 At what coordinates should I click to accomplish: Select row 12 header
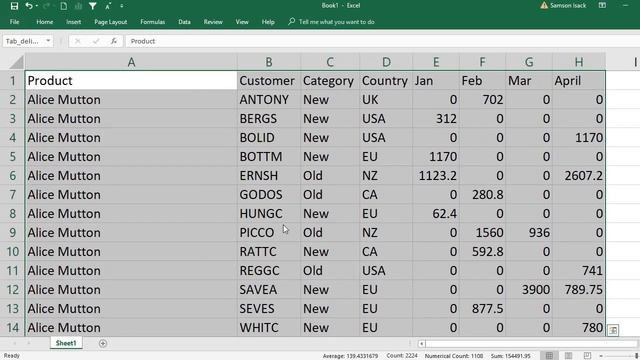pyautogui.click(x=13, y=289)
